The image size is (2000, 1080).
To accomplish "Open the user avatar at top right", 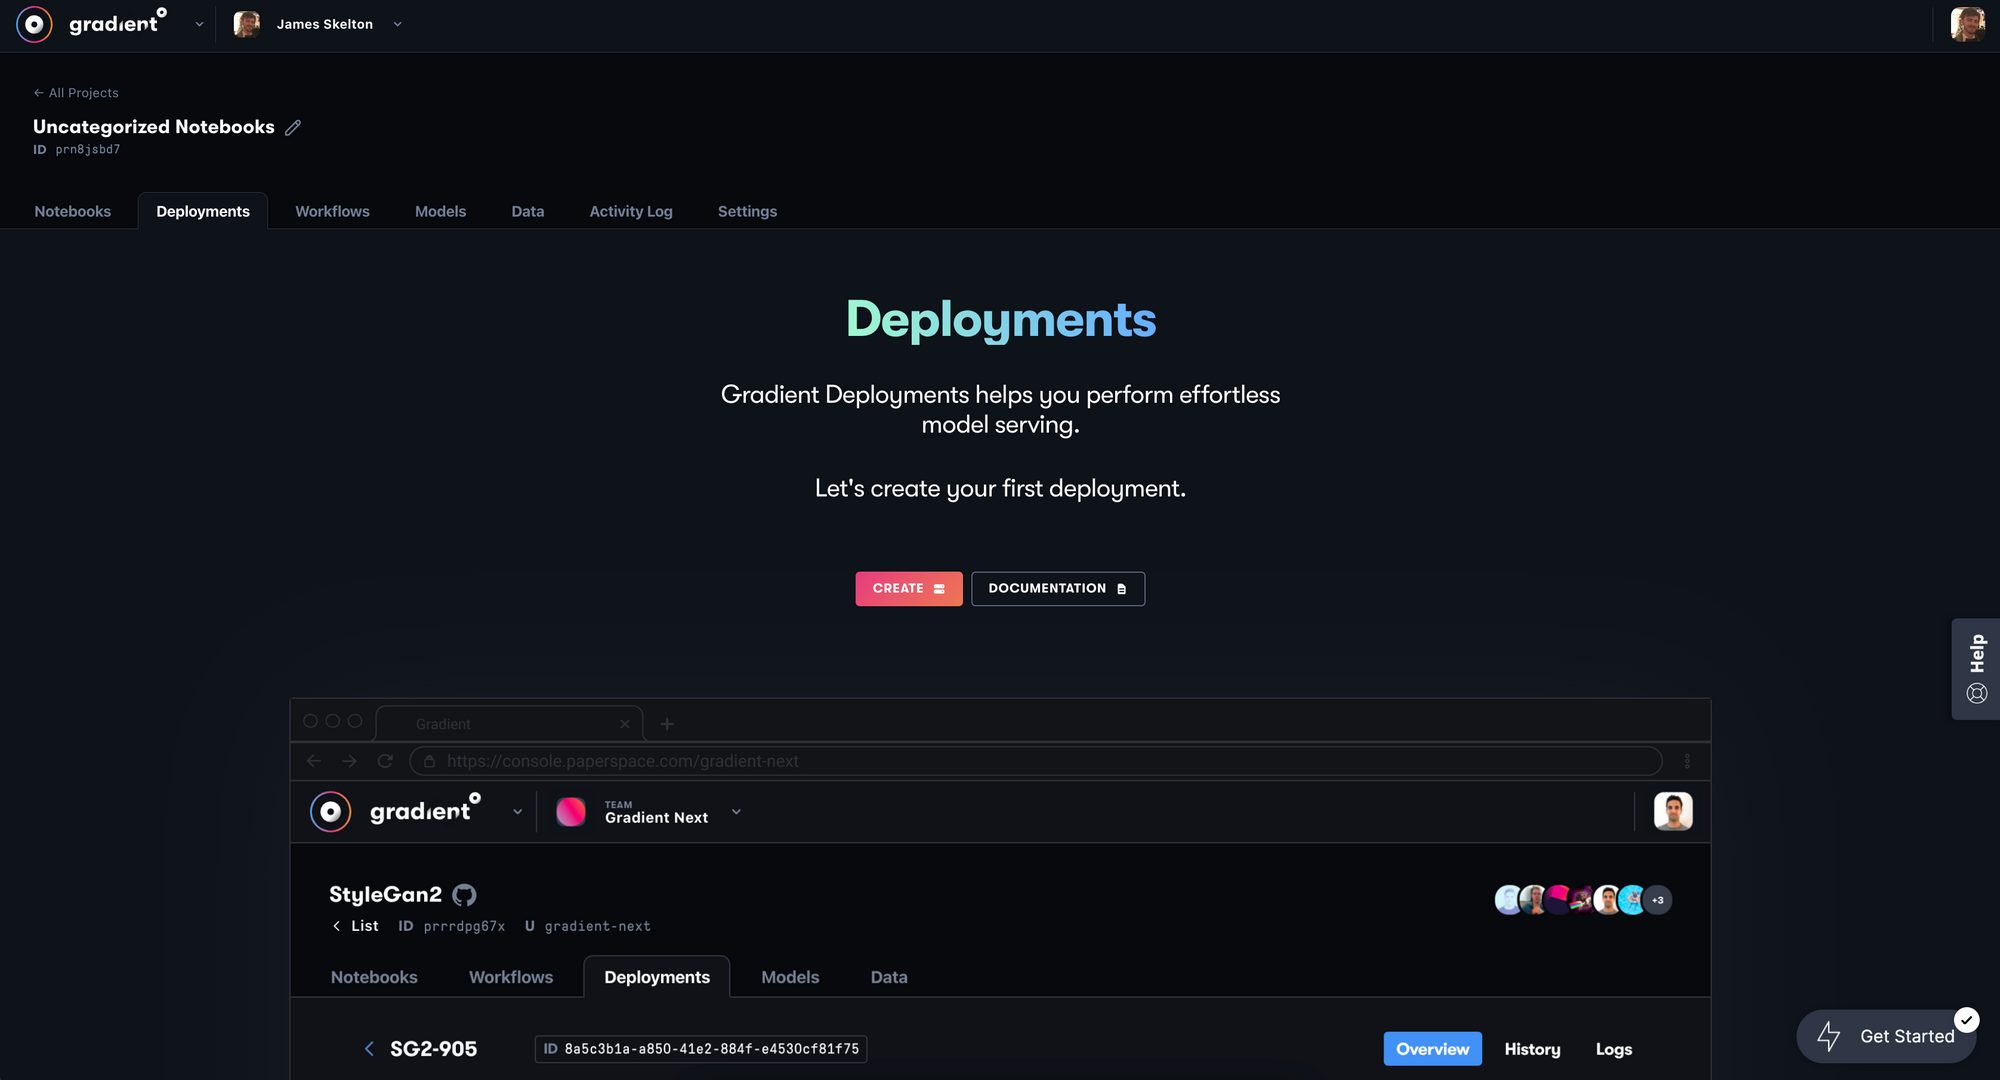I will pos(1967,24).
